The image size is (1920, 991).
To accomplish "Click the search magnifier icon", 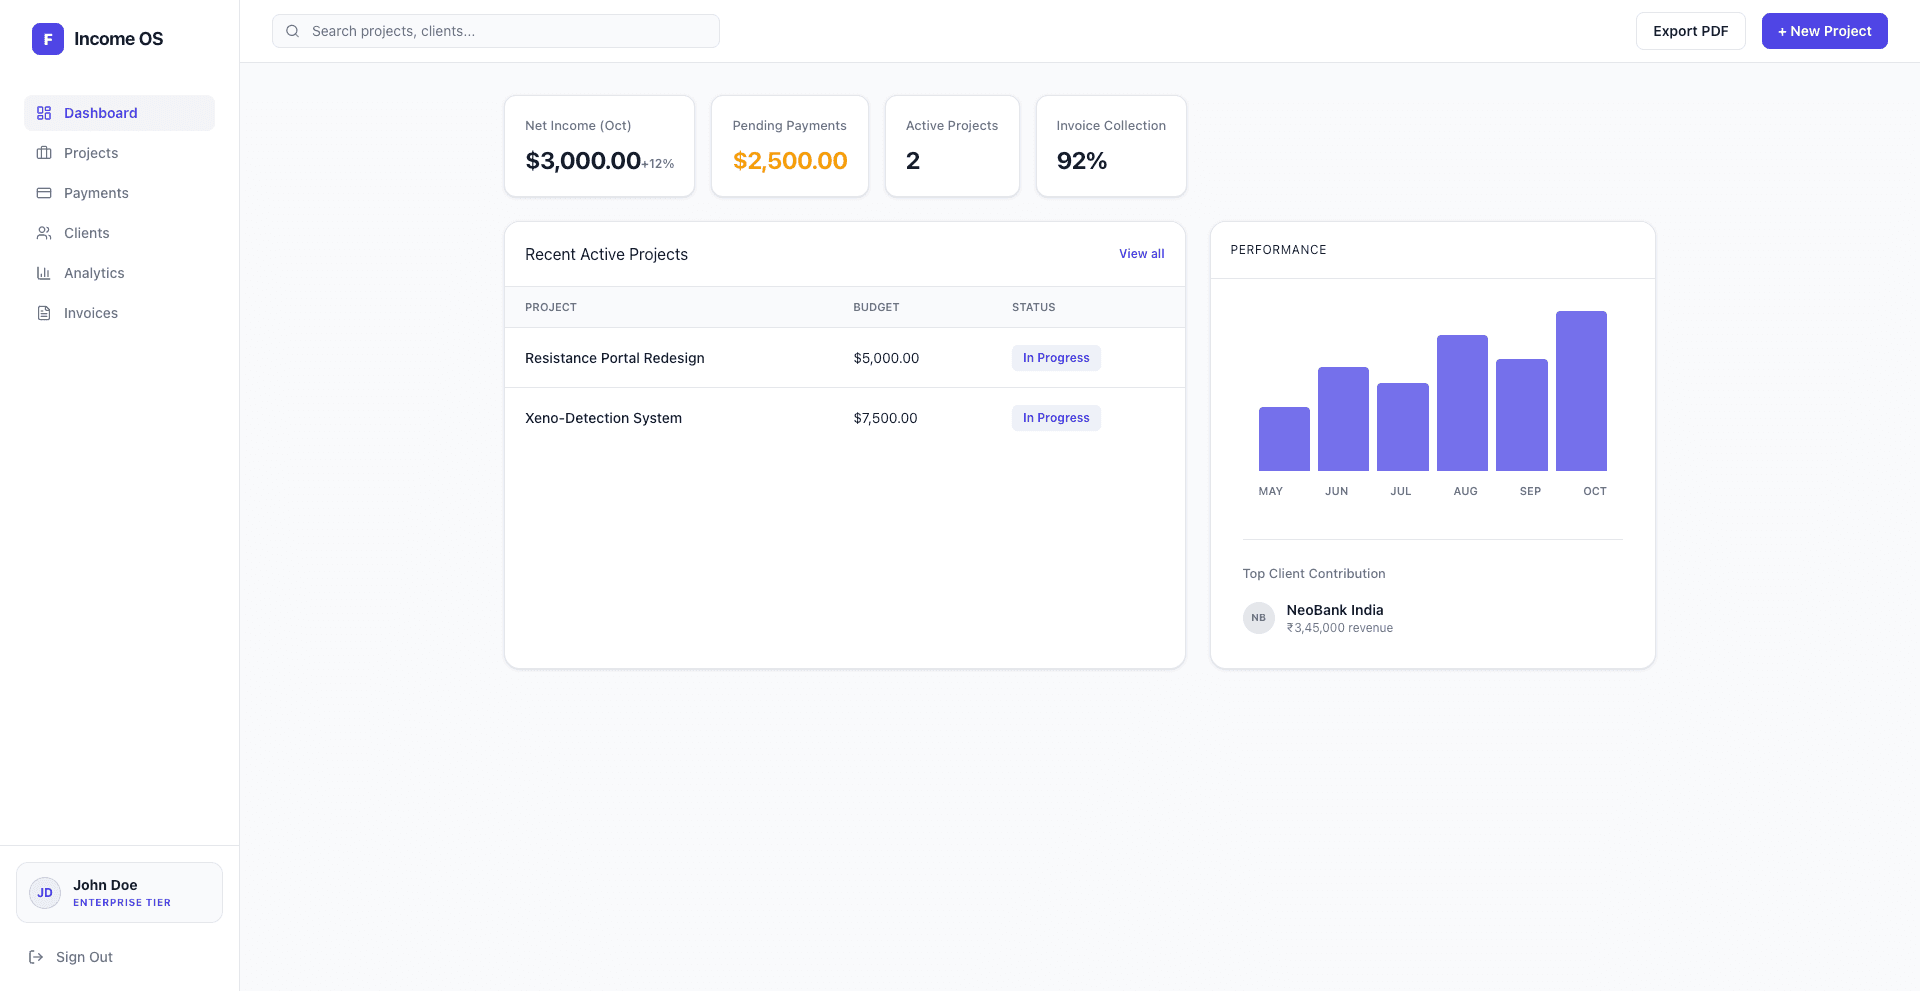I will (293, 31).
